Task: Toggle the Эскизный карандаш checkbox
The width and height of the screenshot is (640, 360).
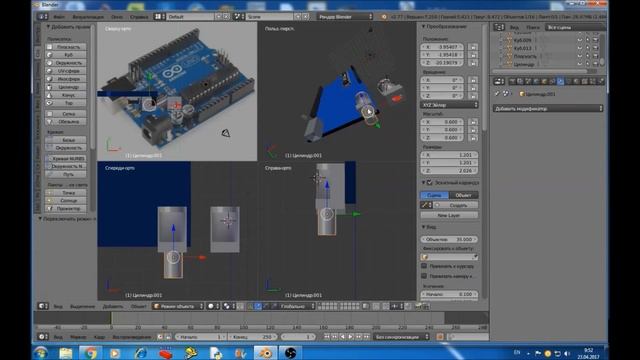Action: (x=429, y=183)
